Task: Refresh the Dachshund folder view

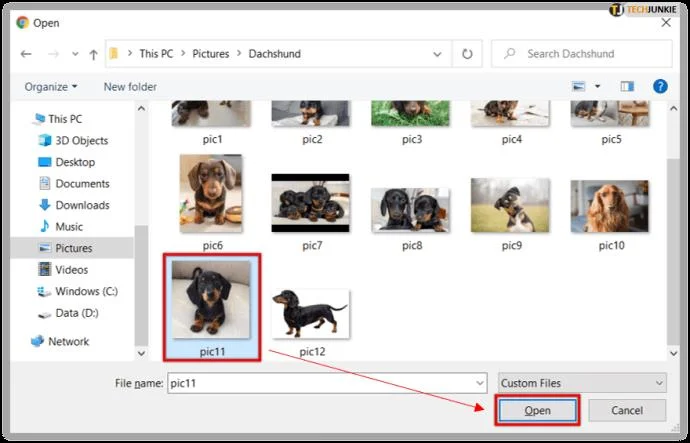Action: 467,54
